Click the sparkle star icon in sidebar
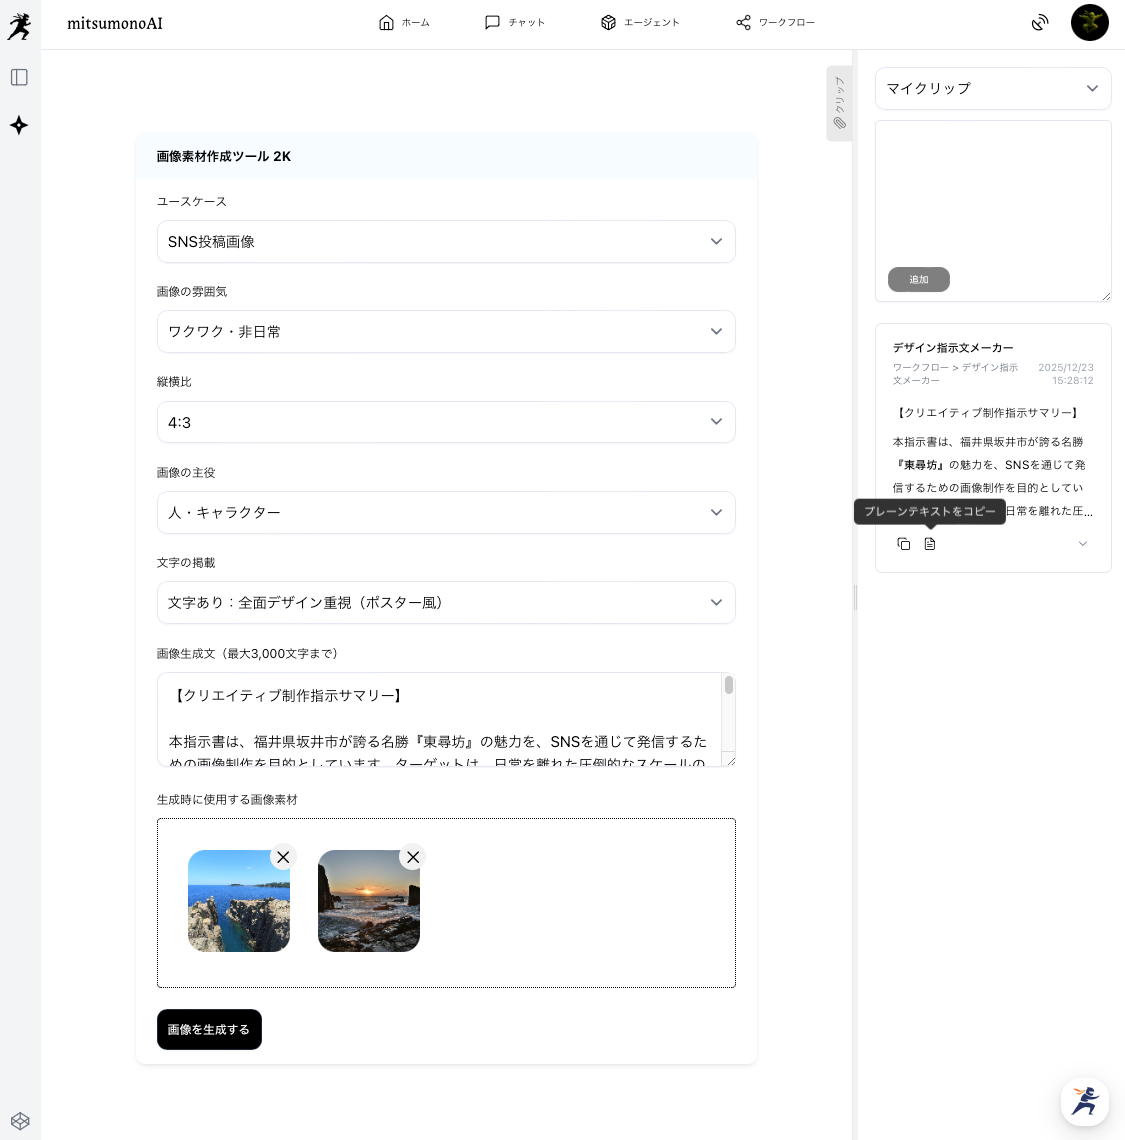The width and height of the screenshot is (1125, 1140). coord(19,125)
